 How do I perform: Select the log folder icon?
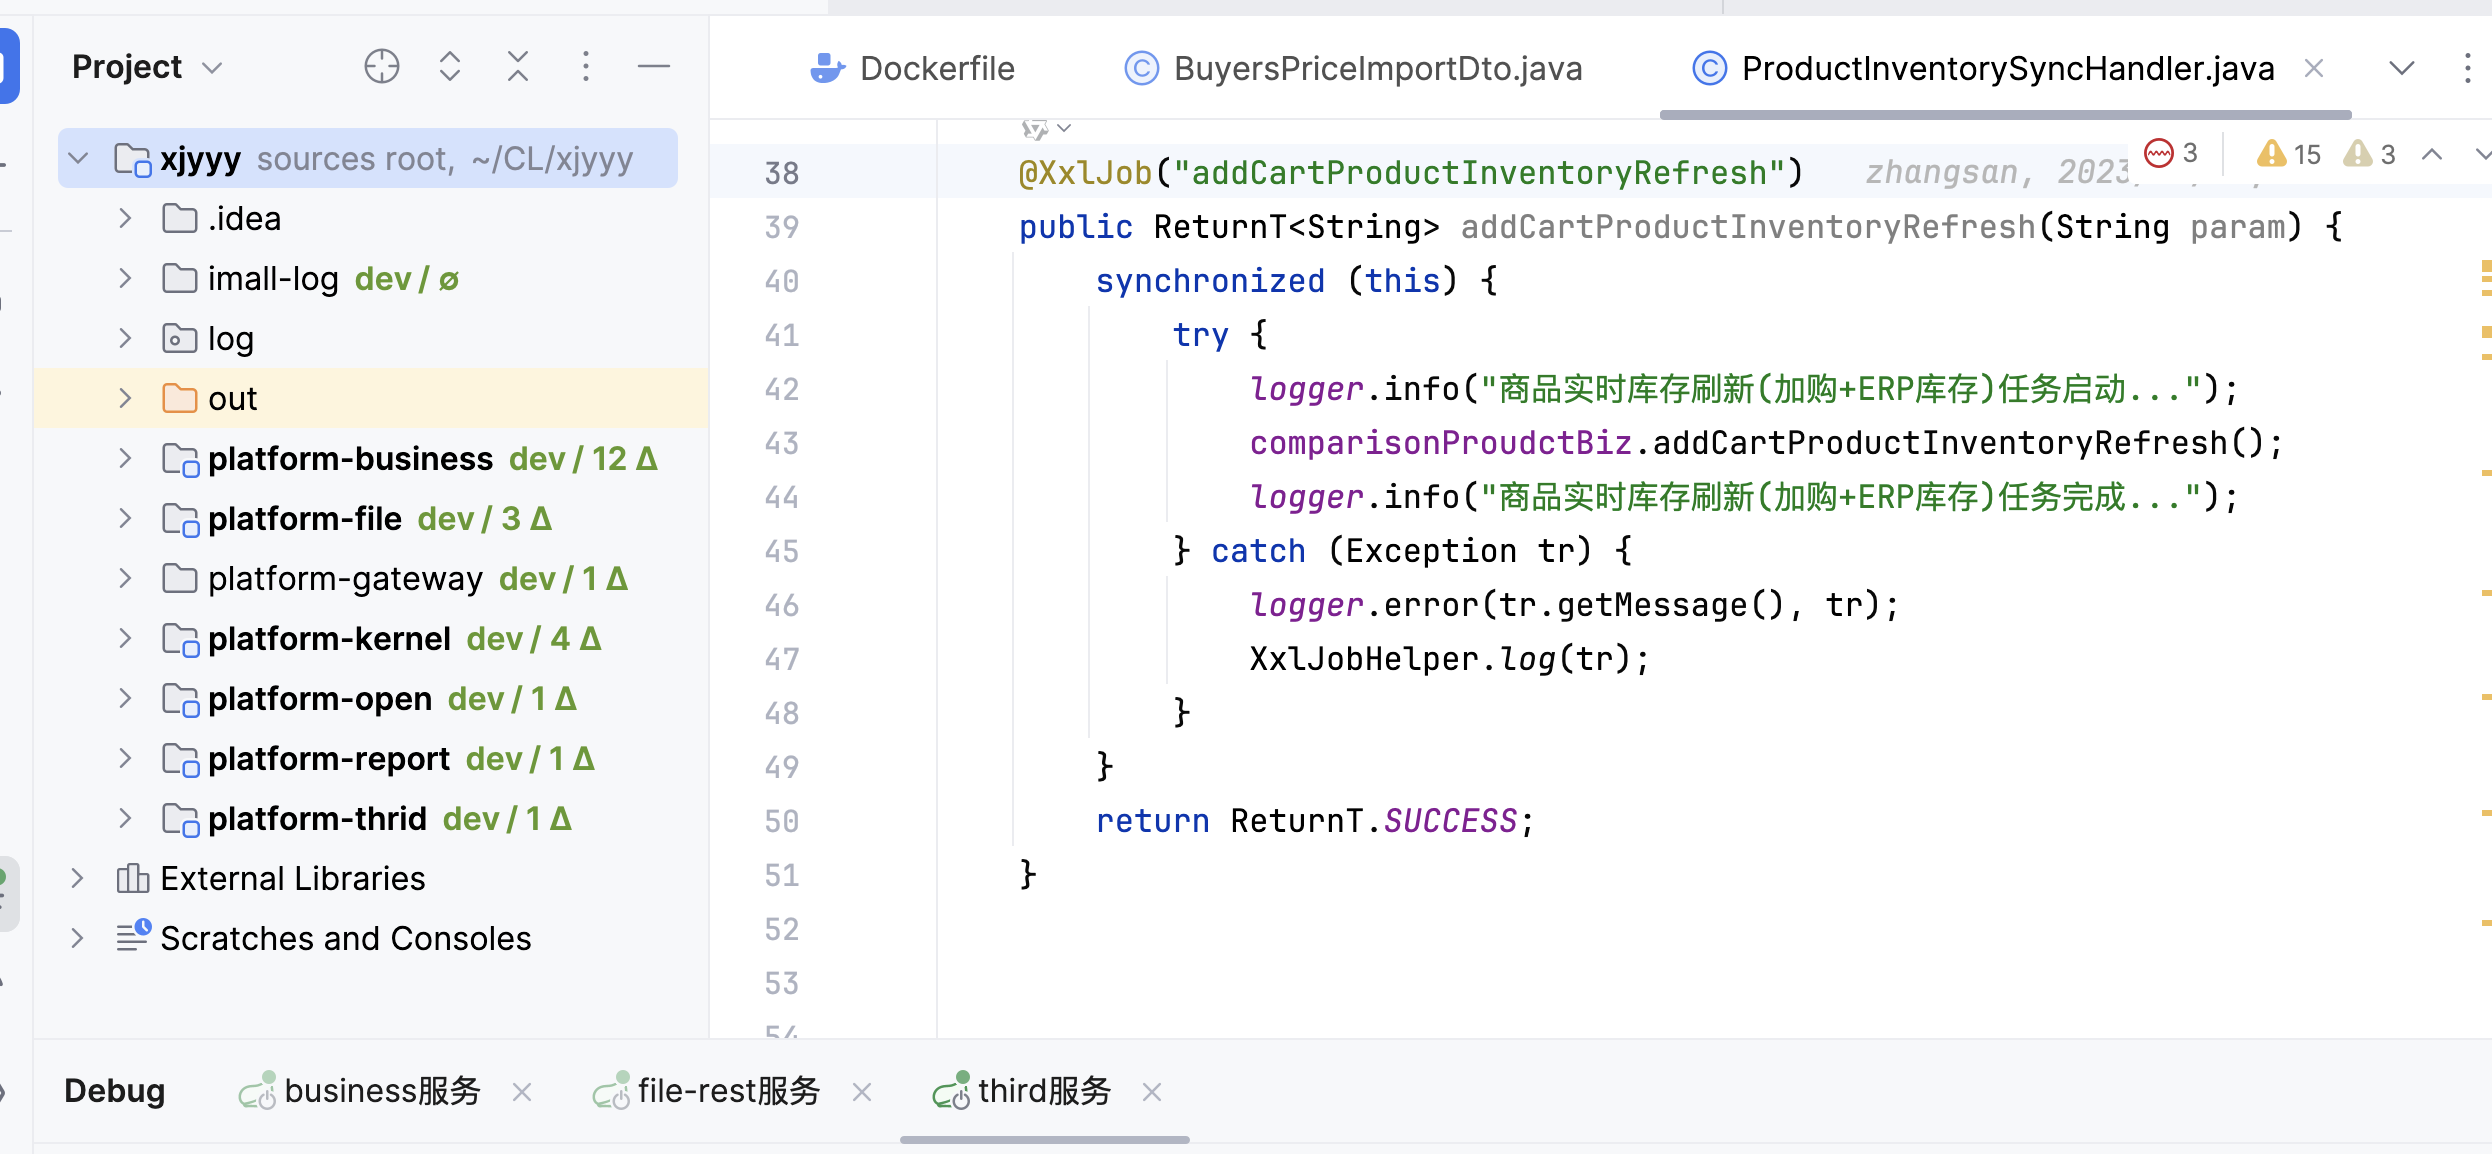(x=180, y=338)
